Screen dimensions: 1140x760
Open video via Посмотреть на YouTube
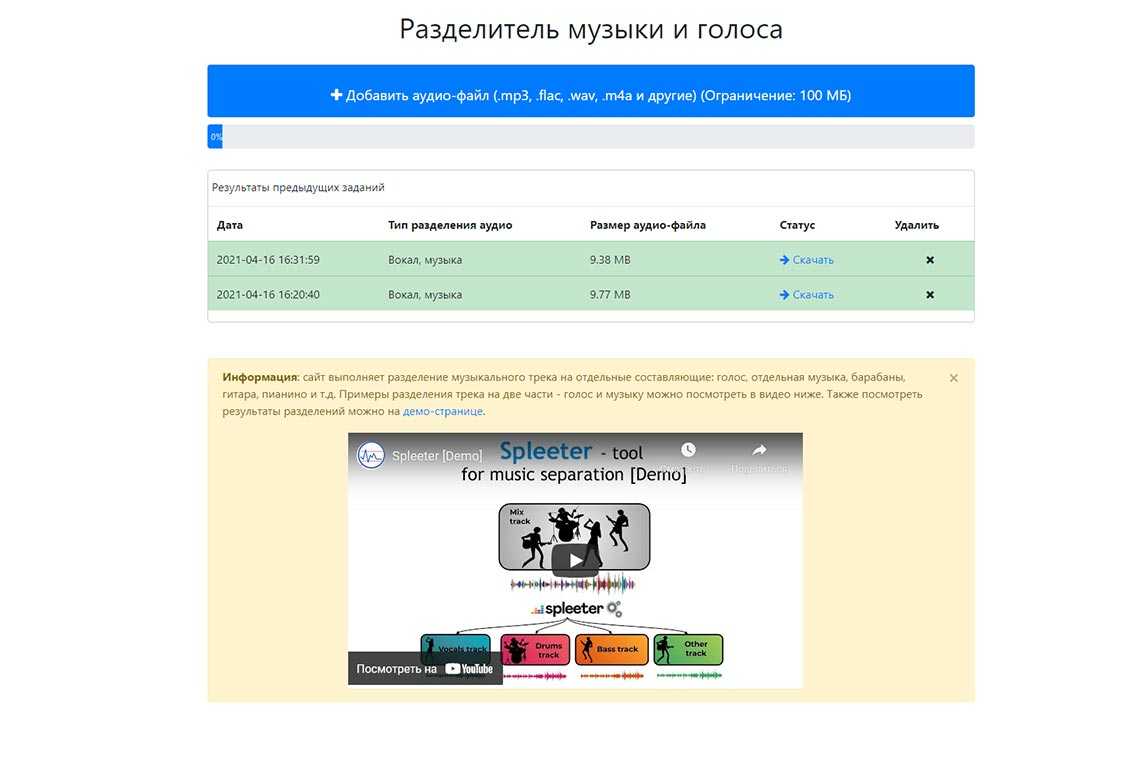point(425,669)
